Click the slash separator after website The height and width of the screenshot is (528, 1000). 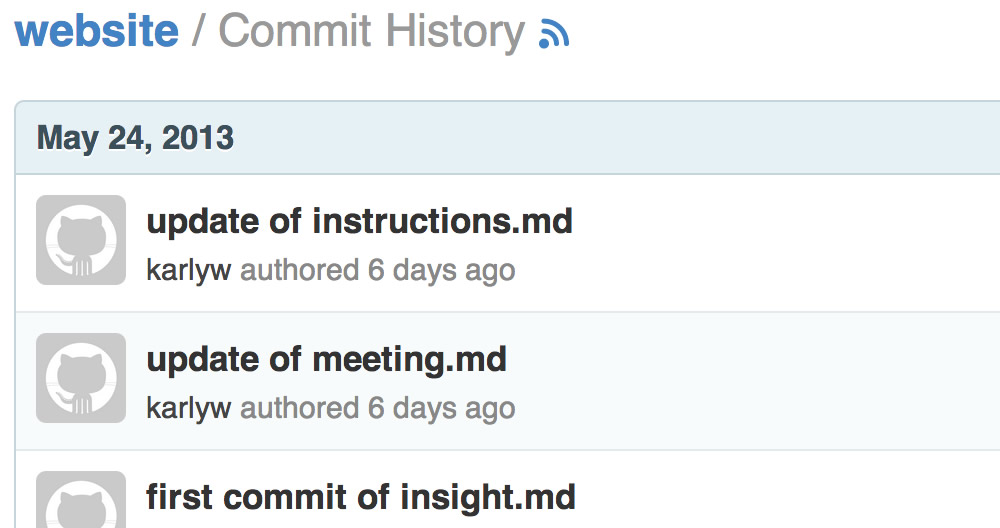[198, 32]
